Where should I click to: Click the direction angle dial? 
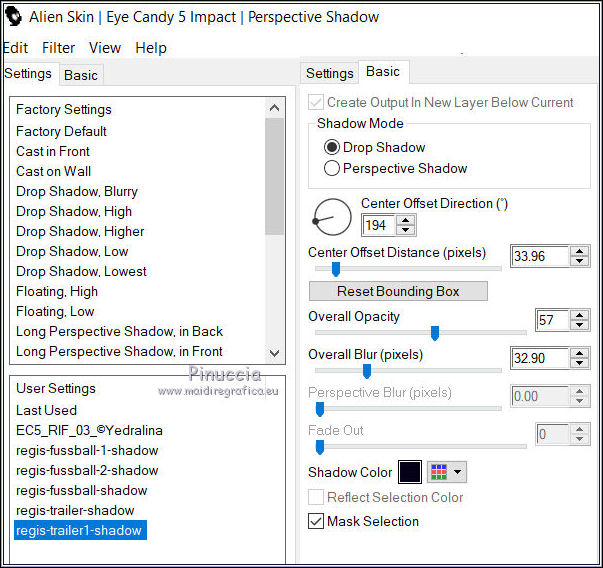tap(333, 217)
